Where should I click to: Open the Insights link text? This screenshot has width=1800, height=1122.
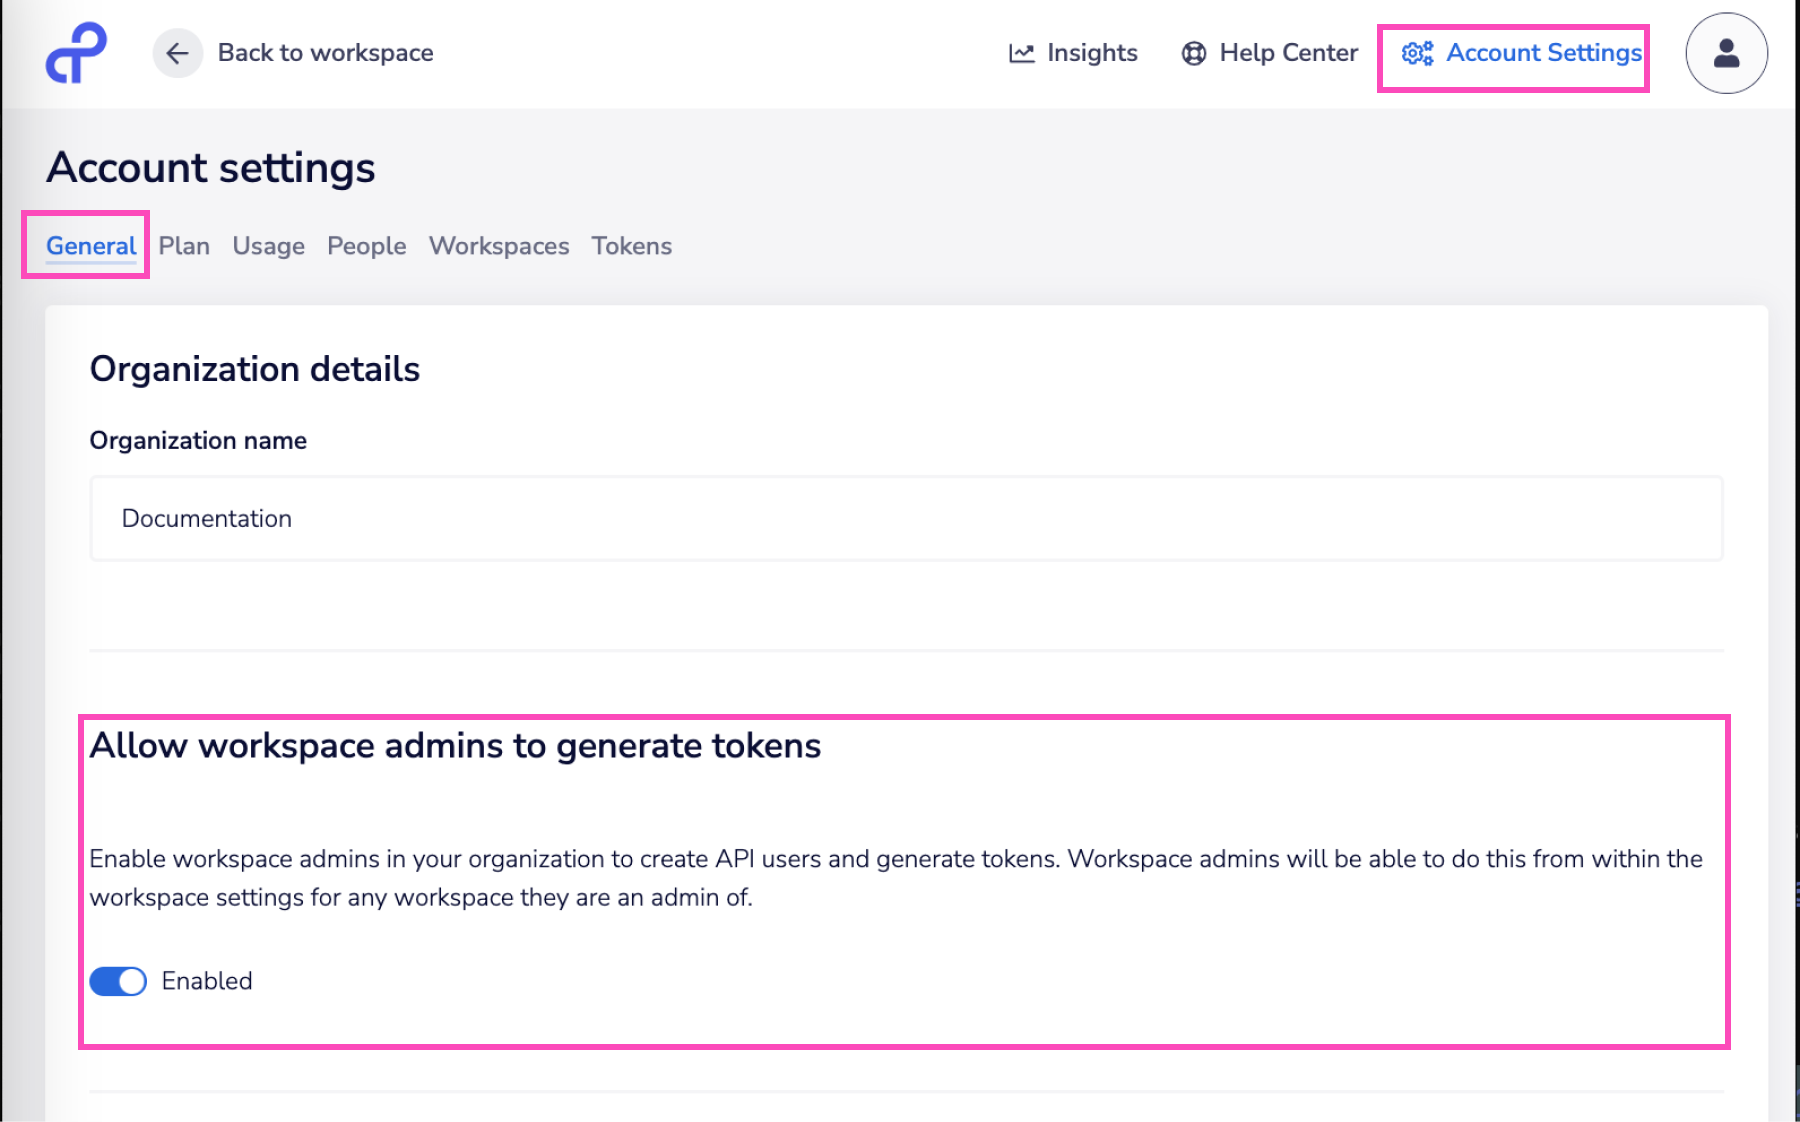pos(1092,53)
